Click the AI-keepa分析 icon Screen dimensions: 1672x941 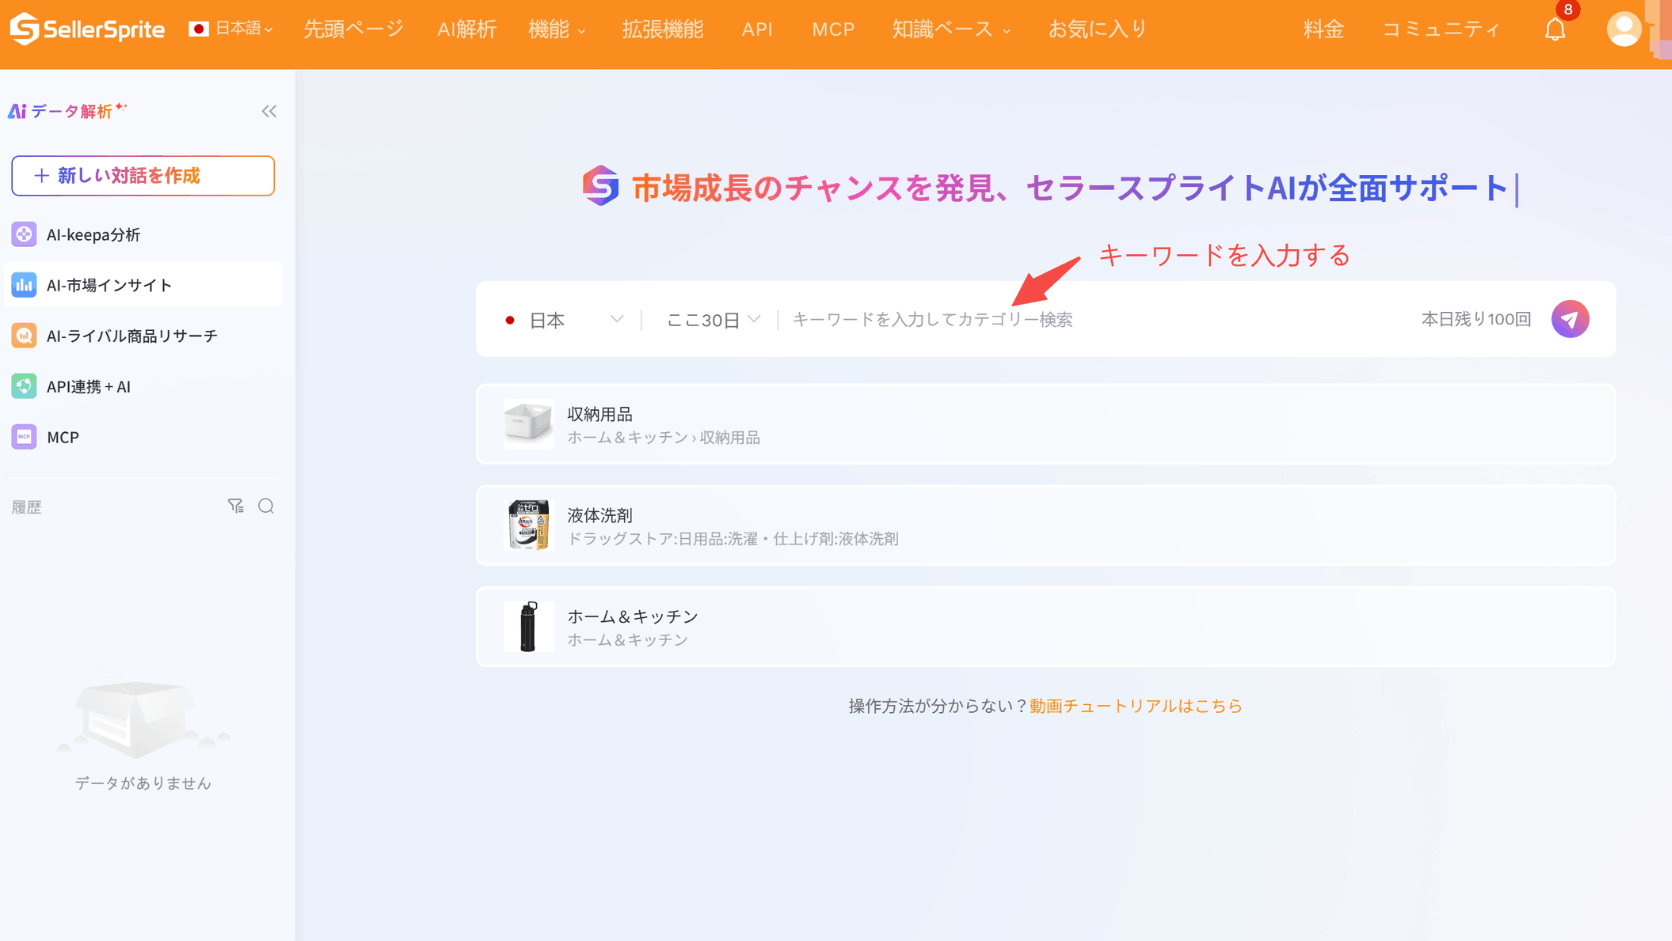[24, 234]
